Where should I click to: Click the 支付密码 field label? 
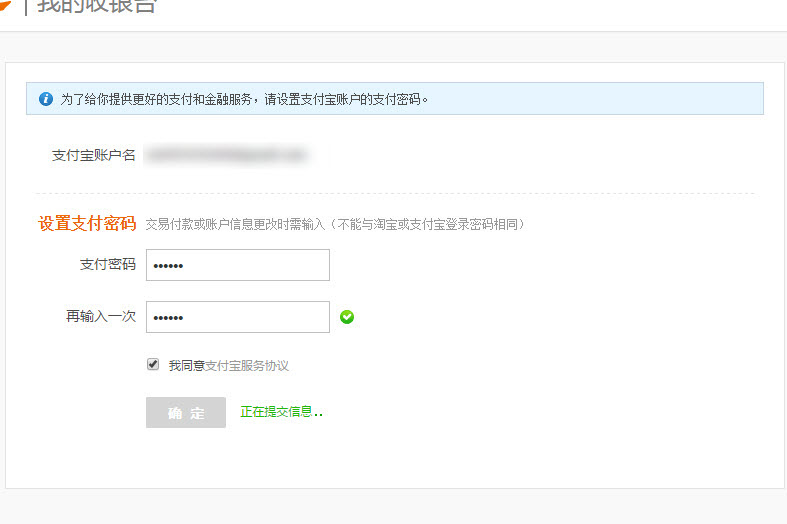[x=108, y=265]
